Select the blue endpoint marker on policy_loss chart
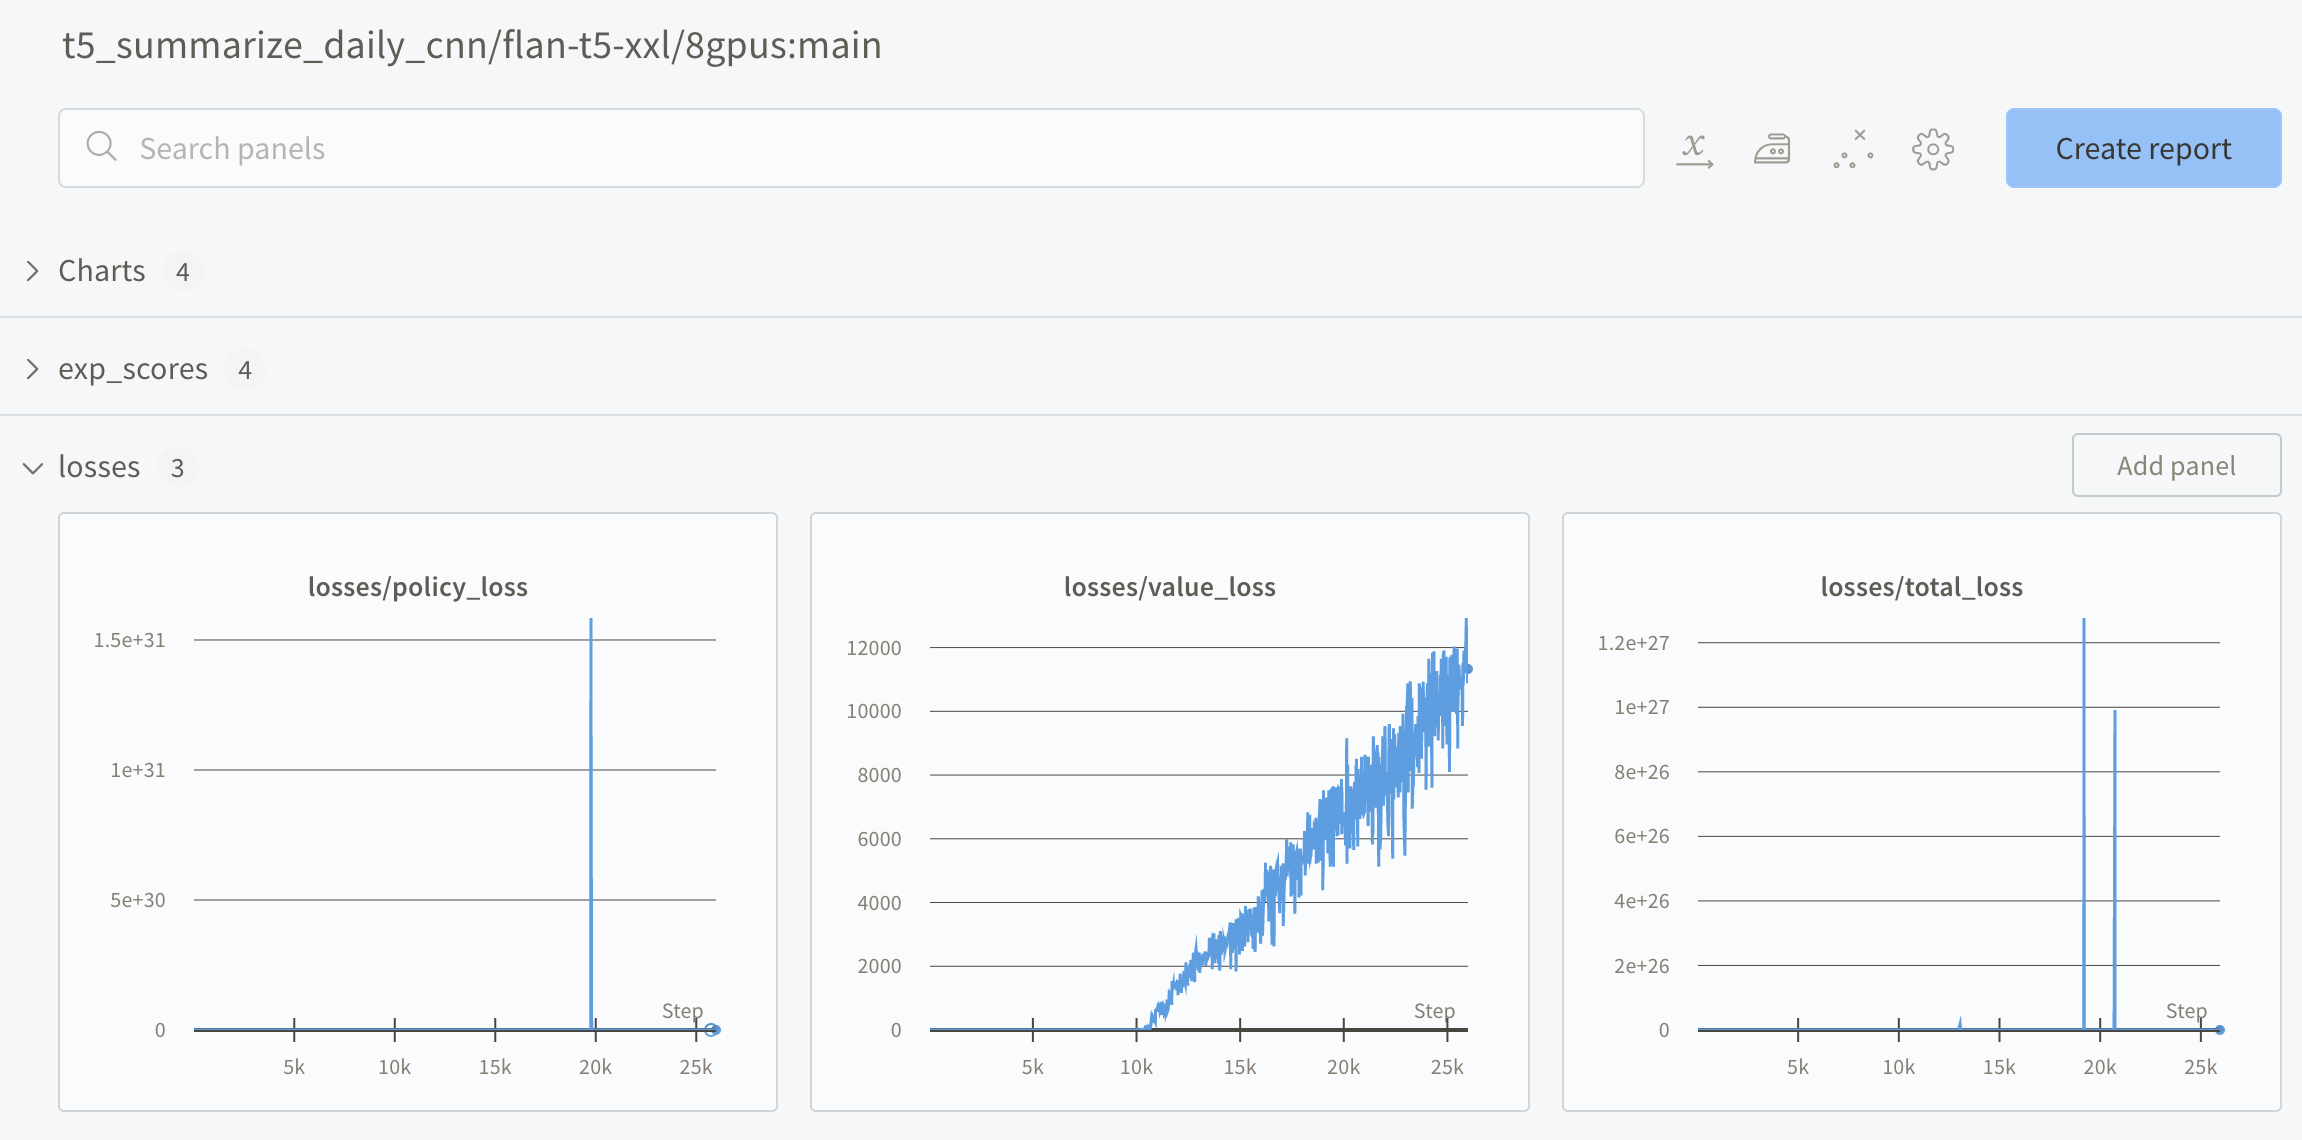 pos(712,1029)
